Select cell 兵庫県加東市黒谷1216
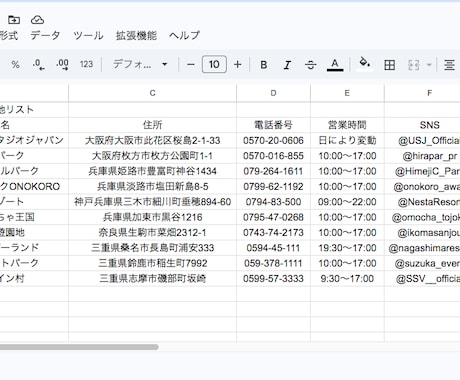460x380 pixels. click(152, 217)
